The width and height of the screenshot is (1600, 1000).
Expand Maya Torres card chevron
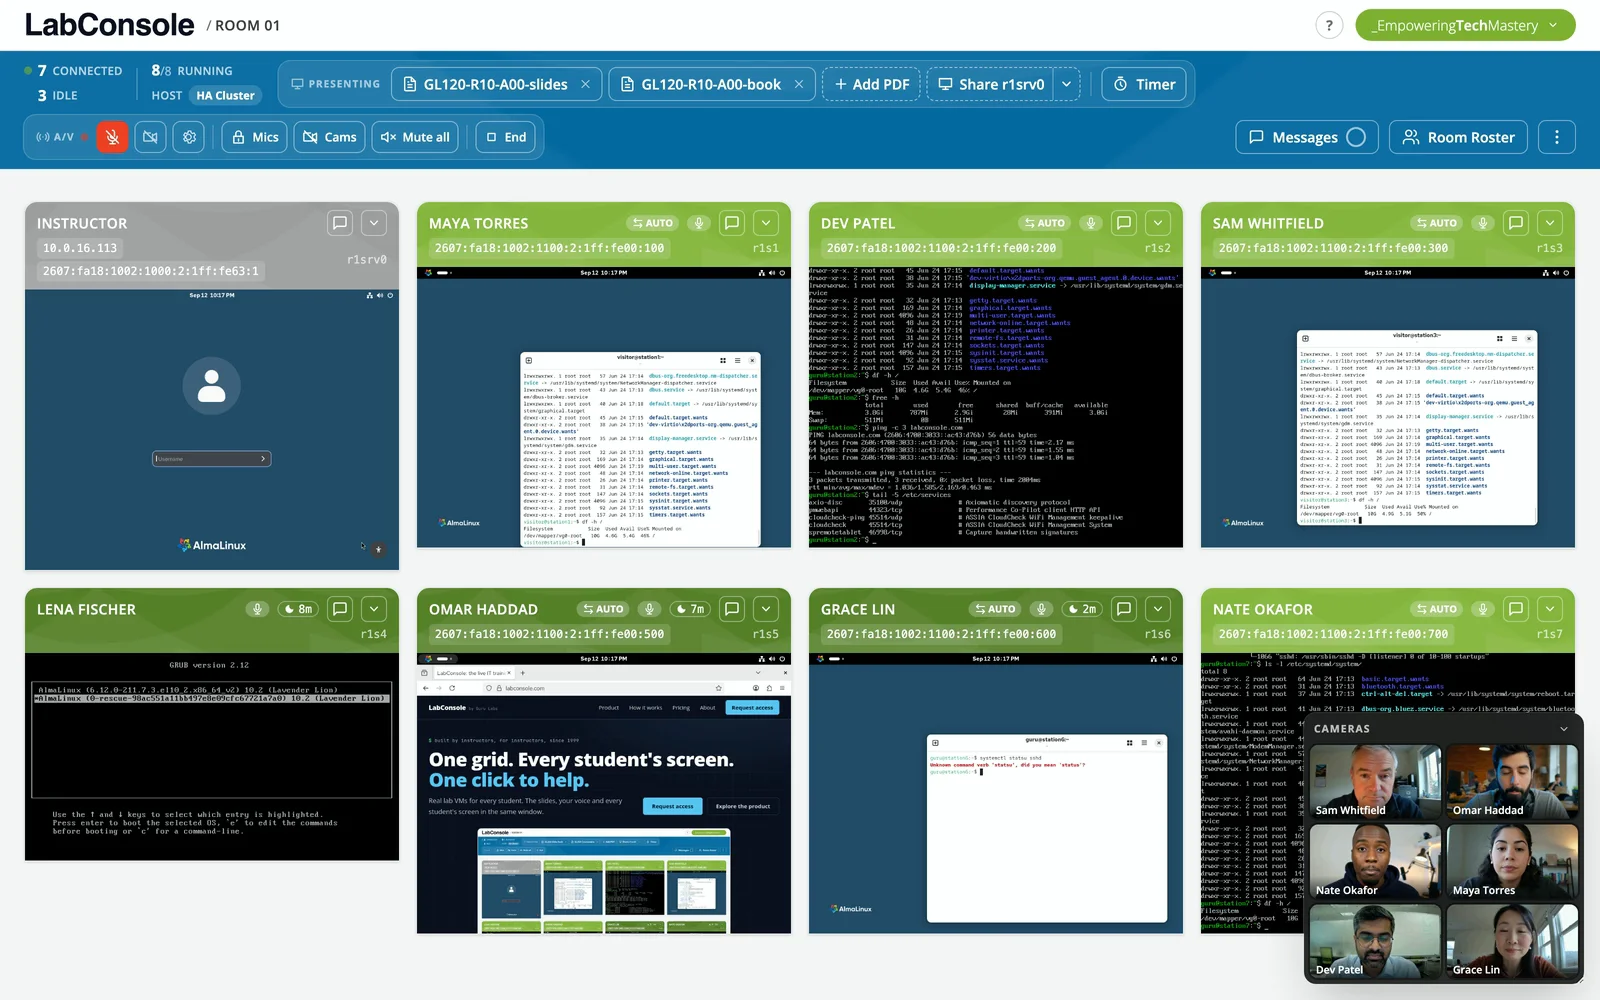[766, 223]
